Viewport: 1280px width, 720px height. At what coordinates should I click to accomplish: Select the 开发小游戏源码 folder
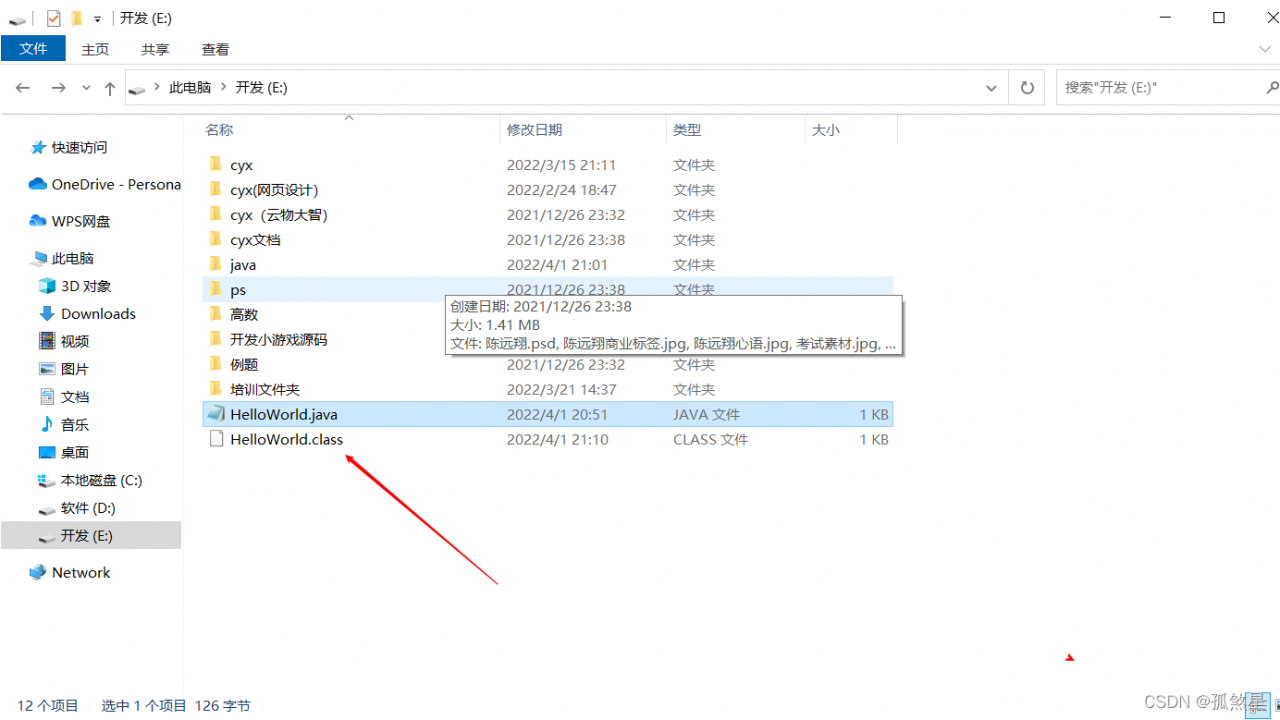(x=278, y=340)
